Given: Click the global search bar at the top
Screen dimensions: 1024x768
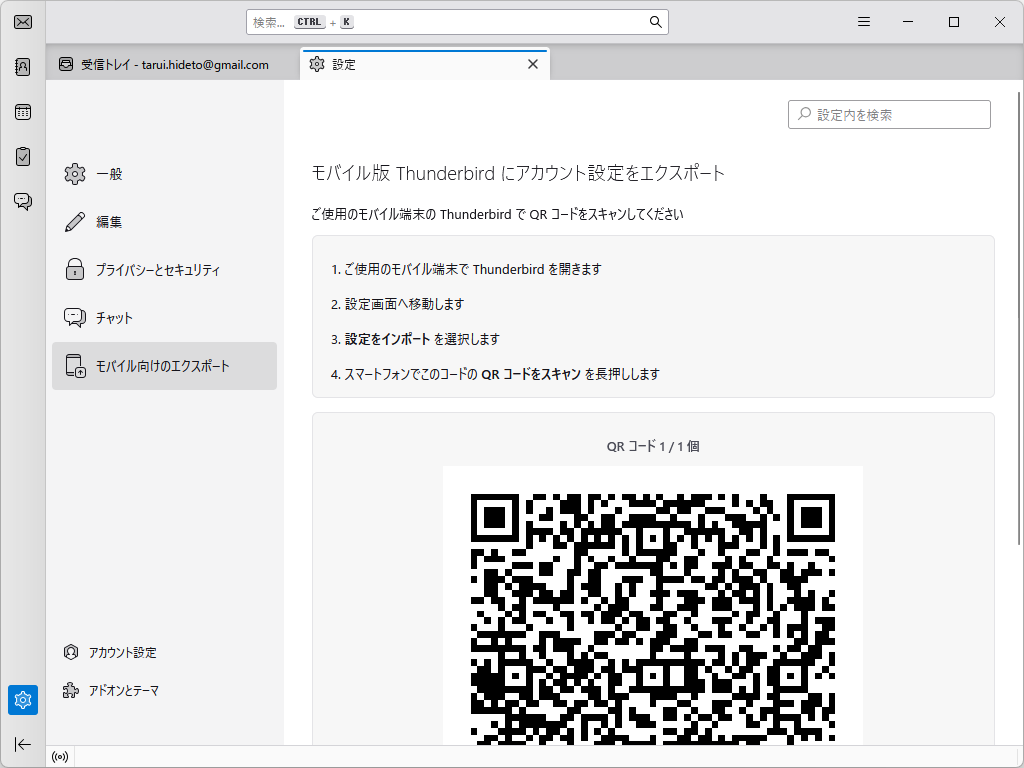Looking at the screenshot, I should pos(455,21).
